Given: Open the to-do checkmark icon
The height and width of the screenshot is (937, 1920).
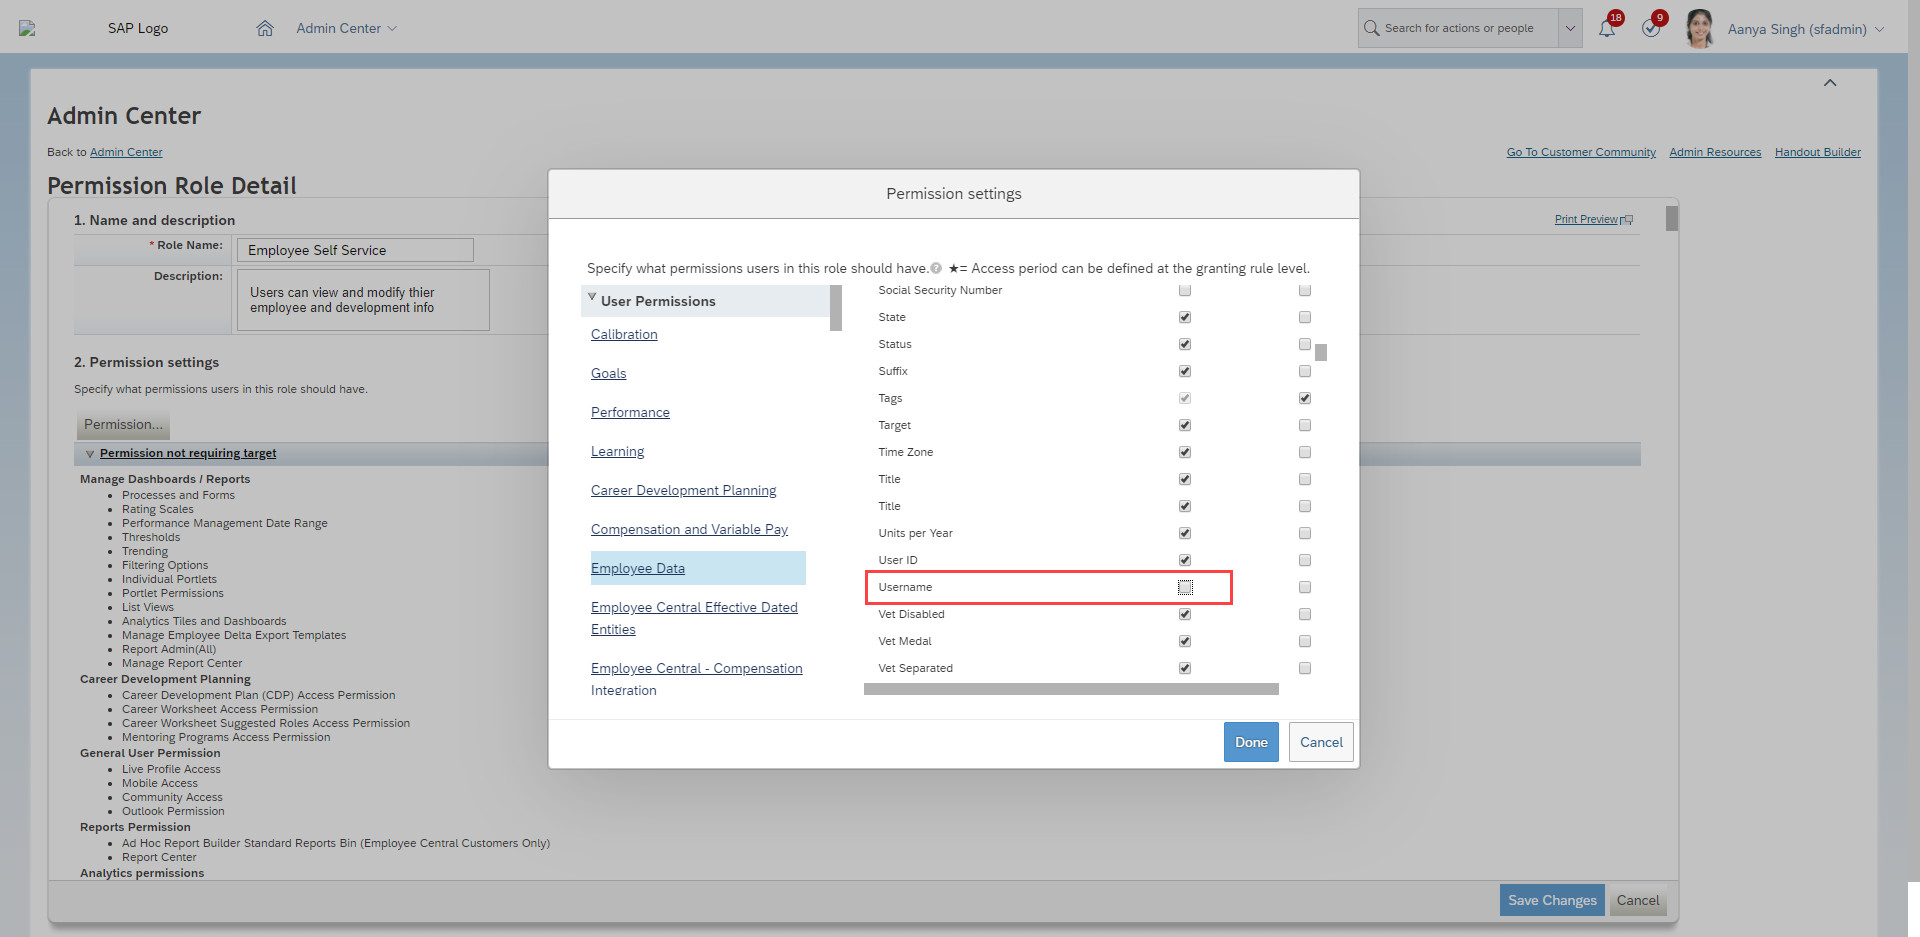Looking at the screenshot, I should (x=1651, y=28).
